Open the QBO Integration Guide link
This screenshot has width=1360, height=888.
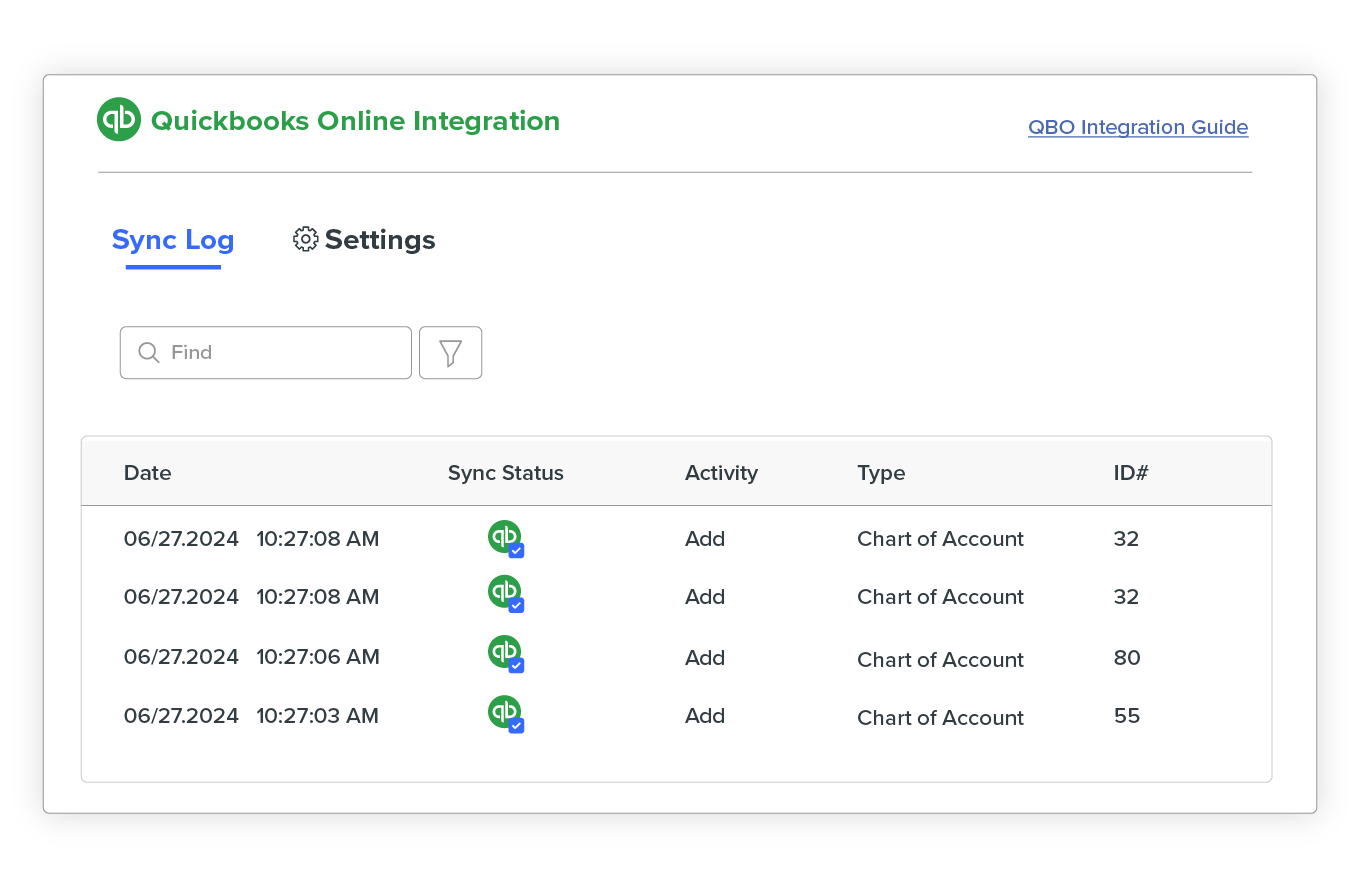(x=1137, y=127)
